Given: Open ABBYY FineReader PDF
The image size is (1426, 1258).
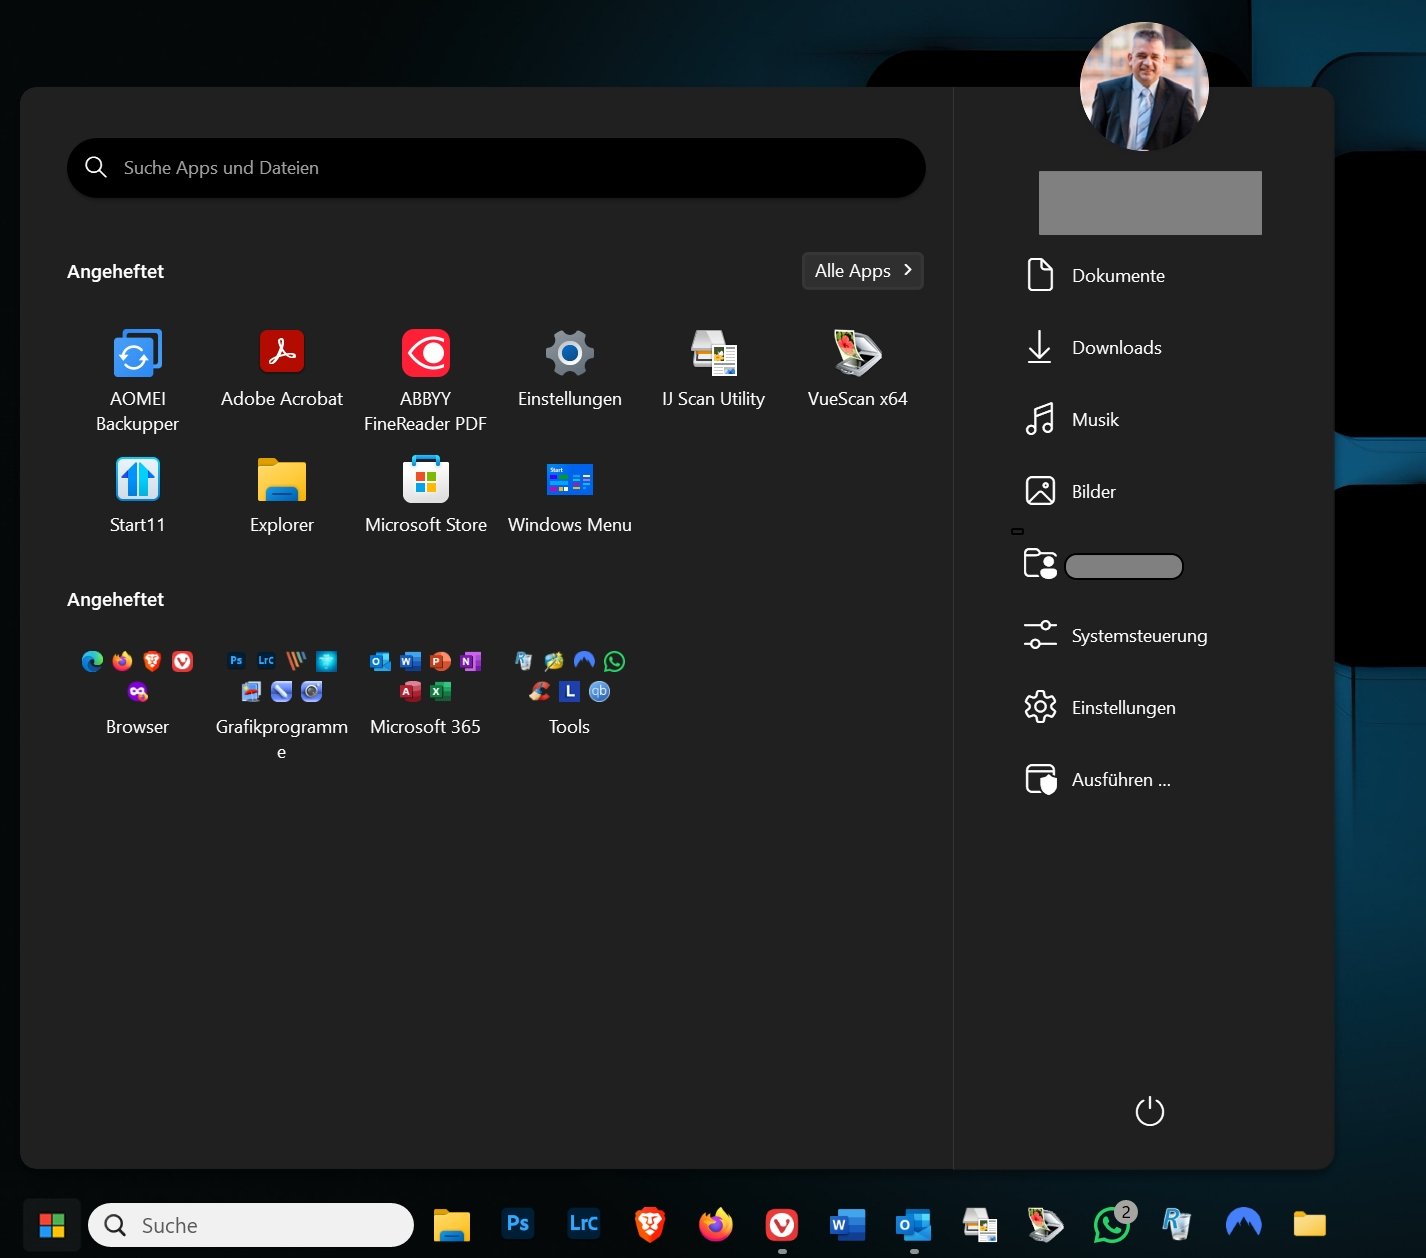Looking at the screenshot, I should point(425,380).
